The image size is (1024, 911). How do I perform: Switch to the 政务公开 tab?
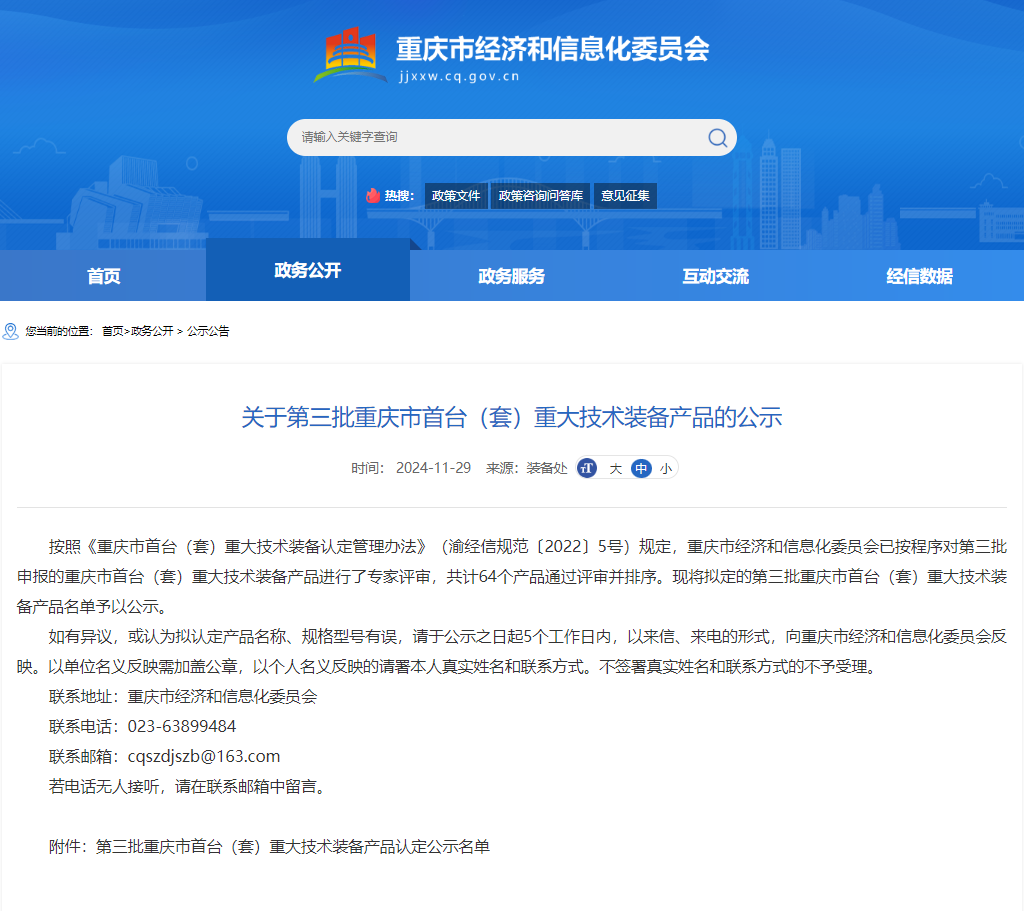[308, 270]
